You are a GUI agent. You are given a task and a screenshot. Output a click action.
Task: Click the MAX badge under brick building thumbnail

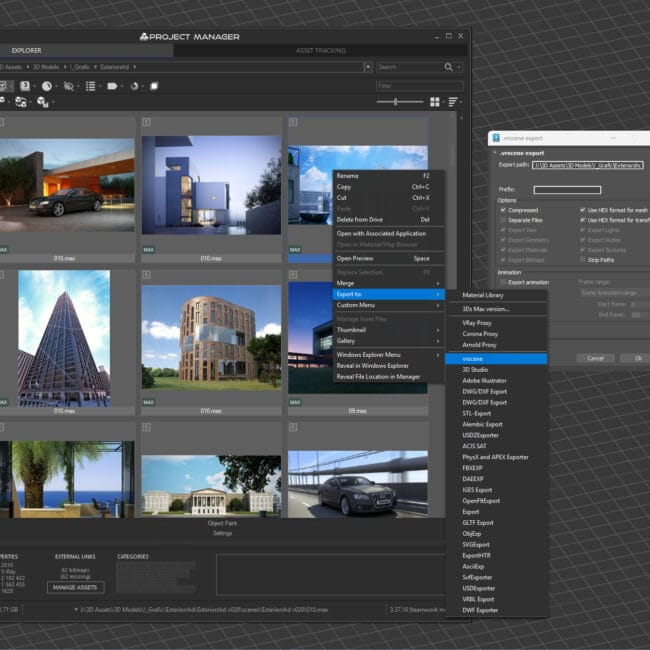click(x=148, y=402)
